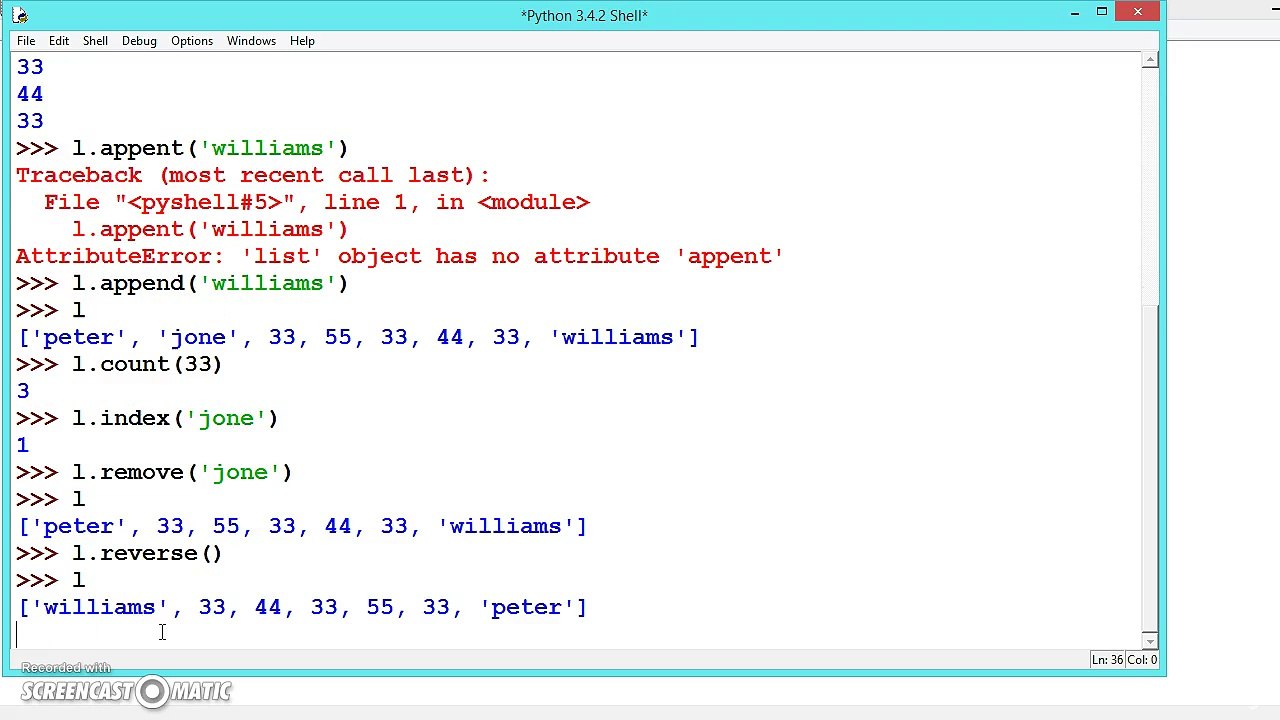Click the mistyped l.appent('williams') prompt line

point(181,148)
